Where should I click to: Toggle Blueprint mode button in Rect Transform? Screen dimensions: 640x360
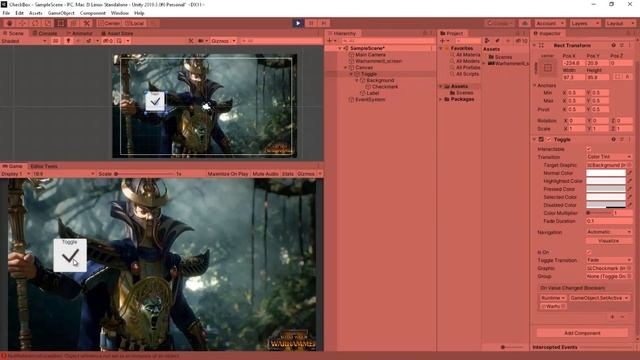618,76
